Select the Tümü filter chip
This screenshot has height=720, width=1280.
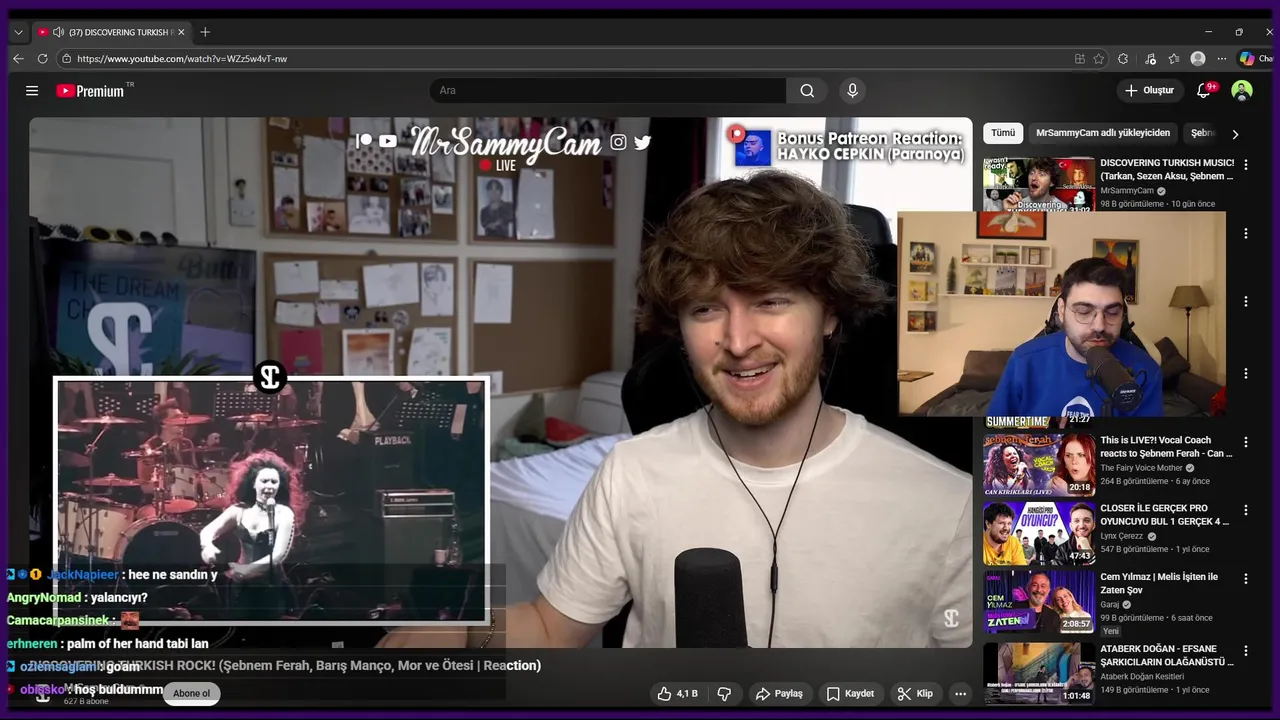[1003, 133]
